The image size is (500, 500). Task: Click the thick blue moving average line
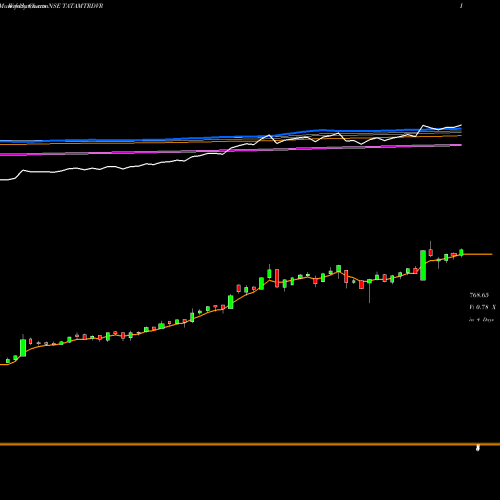point(231,136)
